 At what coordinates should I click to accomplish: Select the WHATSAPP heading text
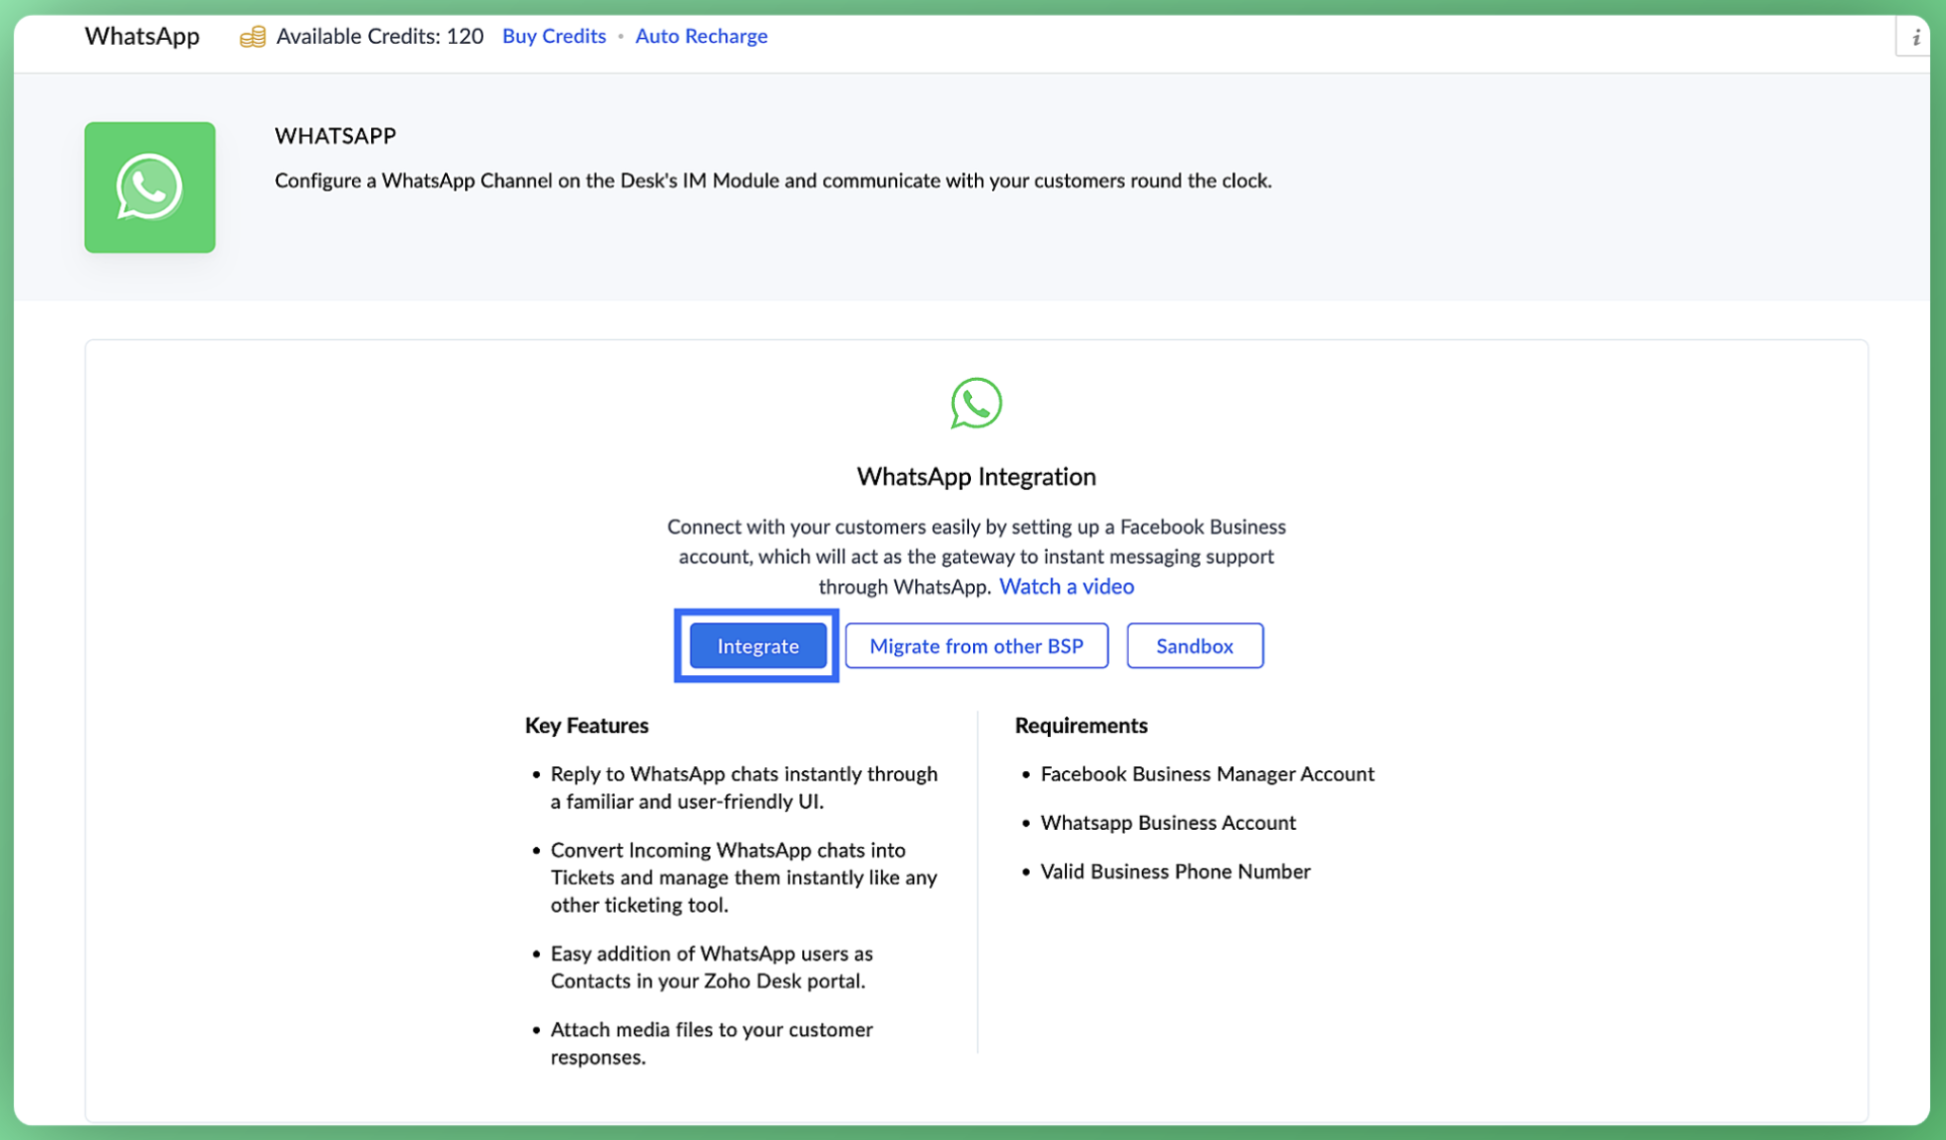[336, 136]
